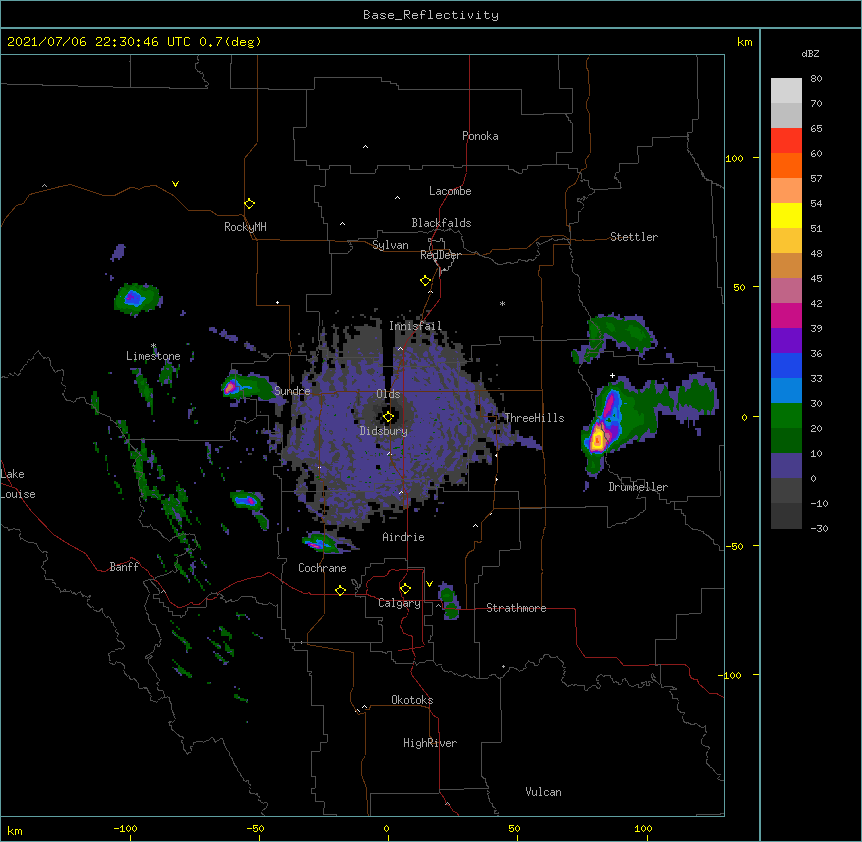Click the white asterisk marker east of Innisfail

(x=502, y=303)
